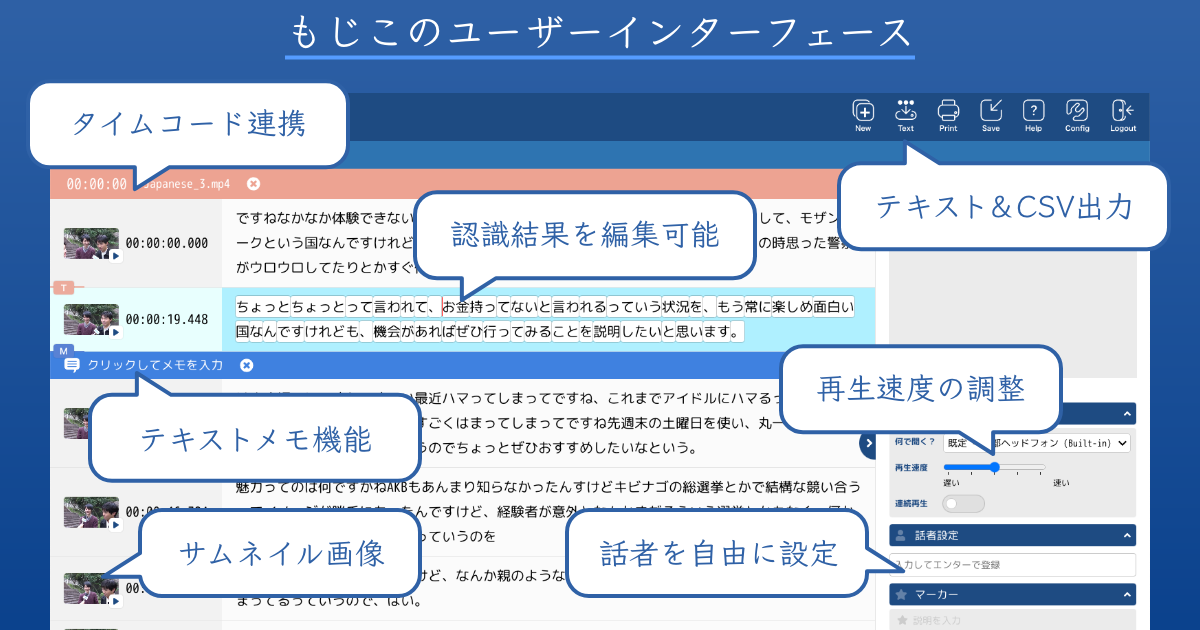This screenshot has width=1200, height=630.
Task: Select the thumbnail at 00:00:19.448
Action: point(90,321)
